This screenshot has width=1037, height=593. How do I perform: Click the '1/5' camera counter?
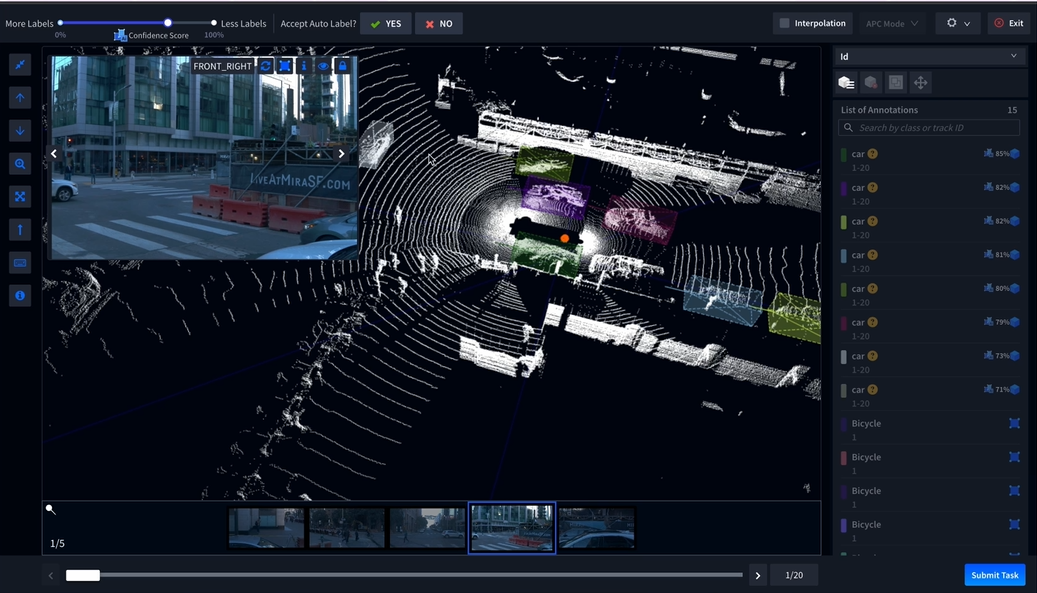tap(58, 543)
